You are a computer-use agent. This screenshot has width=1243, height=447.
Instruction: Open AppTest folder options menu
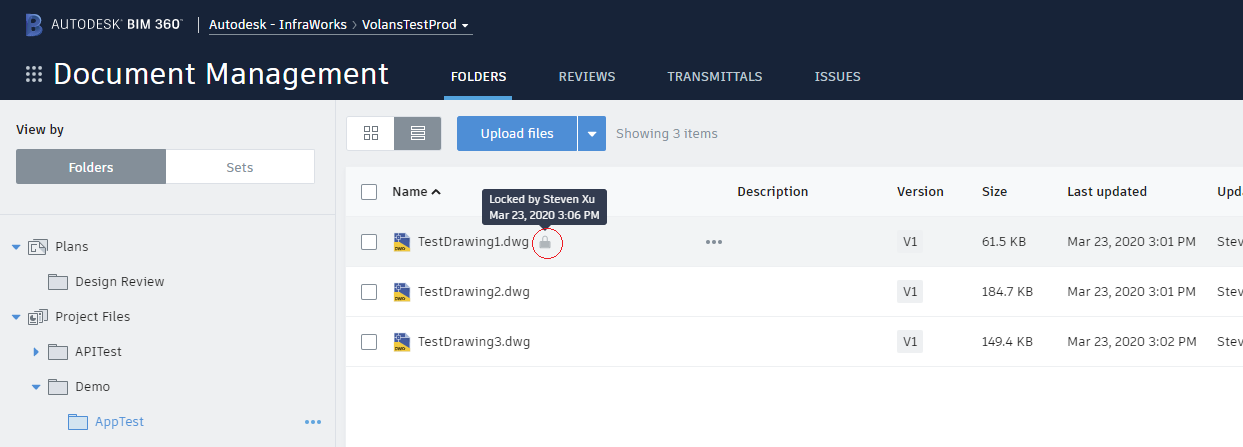tap(313, 422)
